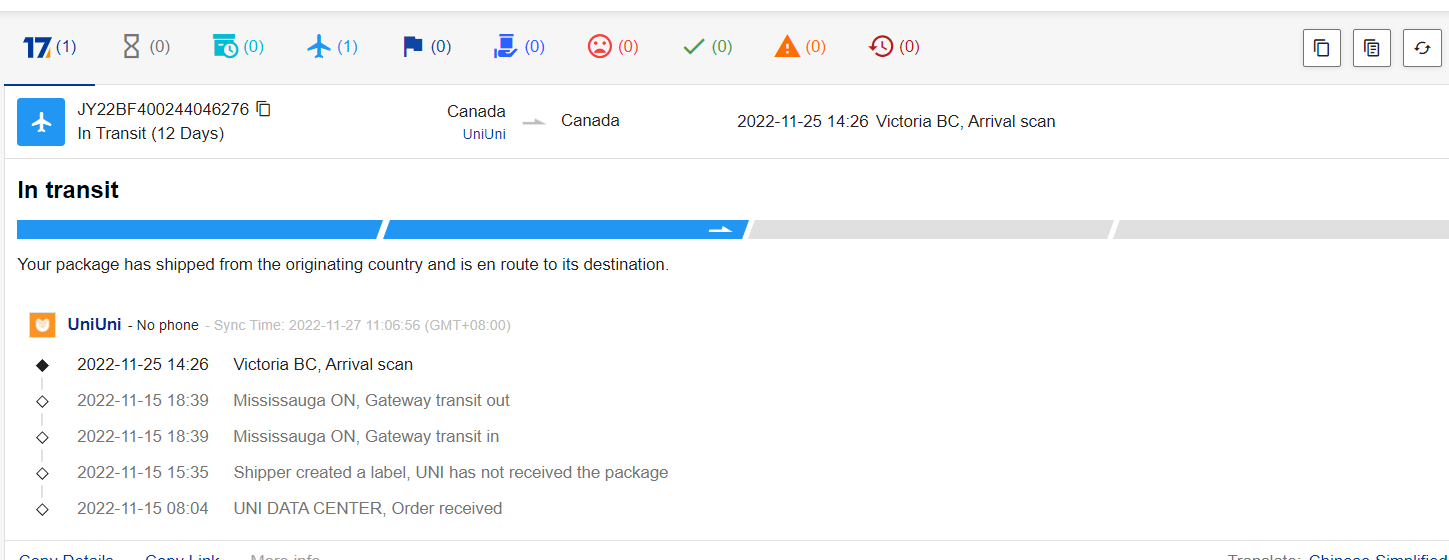Copy tracking number JY22BF400244046276
This screenshot has width=1449, height=560.
[264, 109]
